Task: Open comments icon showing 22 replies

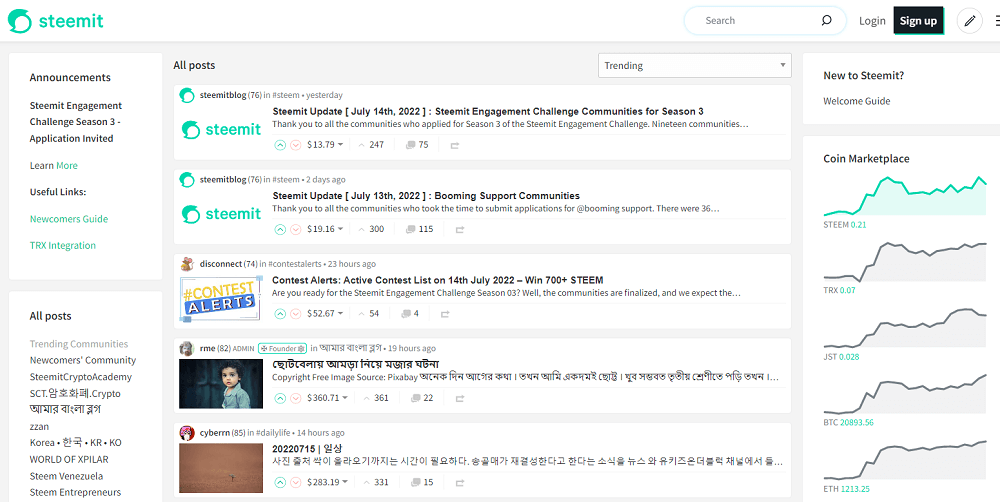Action: (415, 398)
